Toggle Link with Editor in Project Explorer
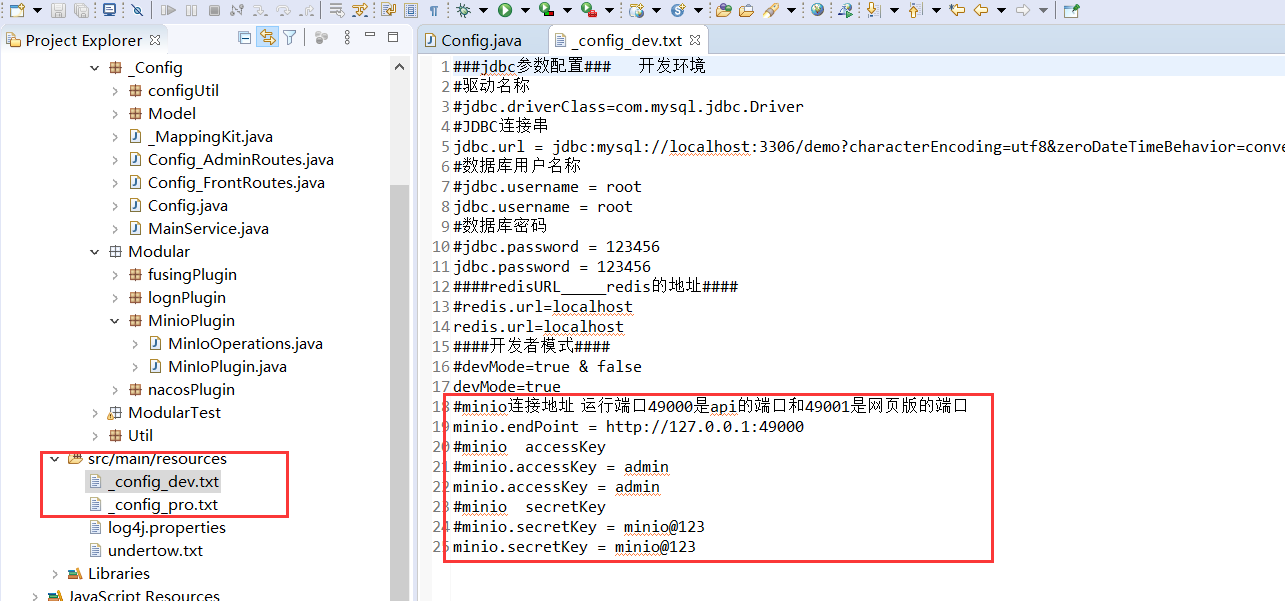 pos(267,39)
